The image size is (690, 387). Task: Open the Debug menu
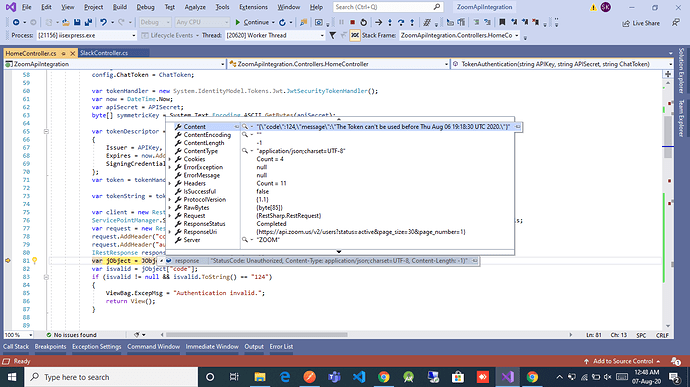tap(145, 7)
